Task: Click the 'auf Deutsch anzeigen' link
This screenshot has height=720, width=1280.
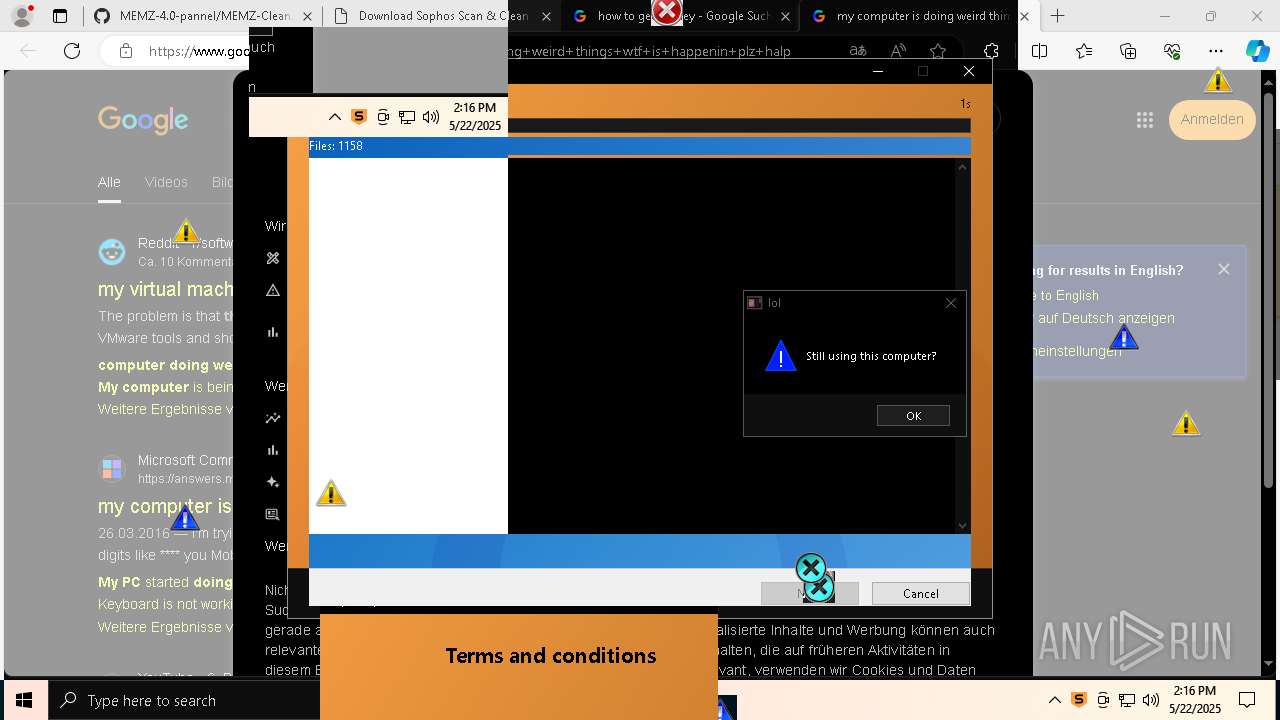Action: (1106, 318)
